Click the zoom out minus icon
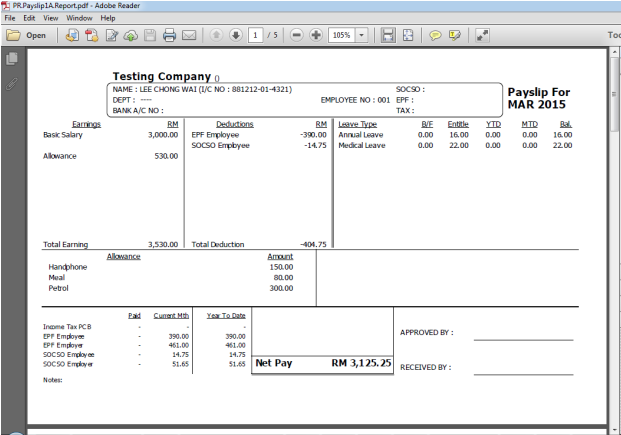This screenshot has width=621, height=435. click(x=296, y=35)
